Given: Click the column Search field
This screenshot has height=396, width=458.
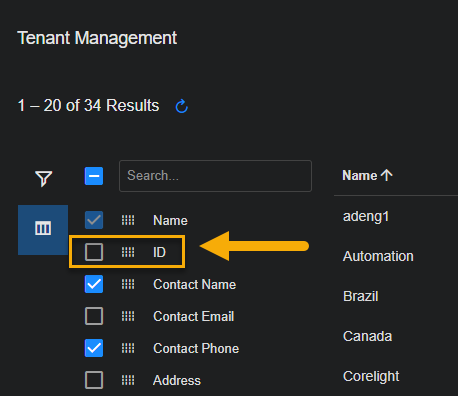Looking at the screenshot, I should pos(215,176).
